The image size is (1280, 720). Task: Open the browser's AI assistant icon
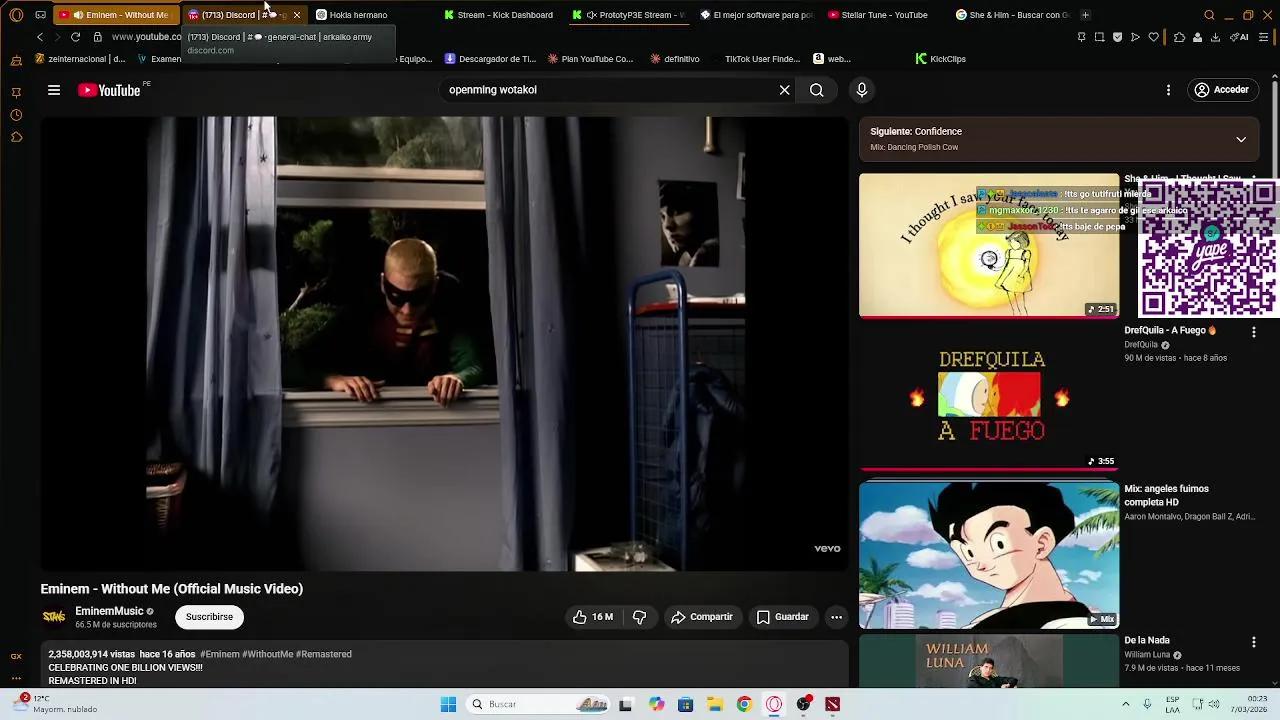tap(1241, 37)
